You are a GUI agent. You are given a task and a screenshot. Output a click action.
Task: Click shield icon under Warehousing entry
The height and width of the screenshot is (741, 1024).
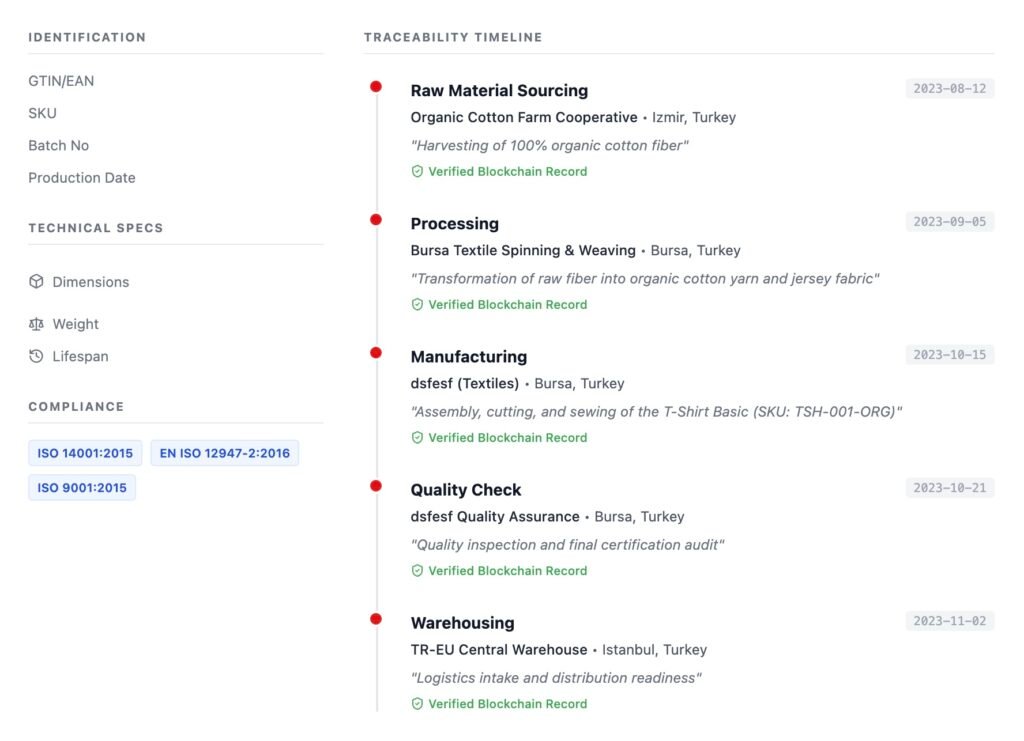point(418,703)
